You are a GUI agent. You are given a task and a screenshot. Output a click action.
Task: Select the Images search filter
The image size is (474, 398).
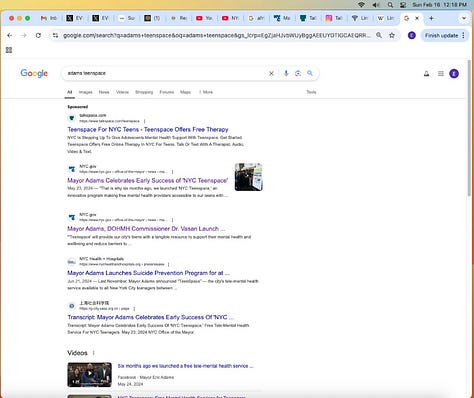(86, 92)
